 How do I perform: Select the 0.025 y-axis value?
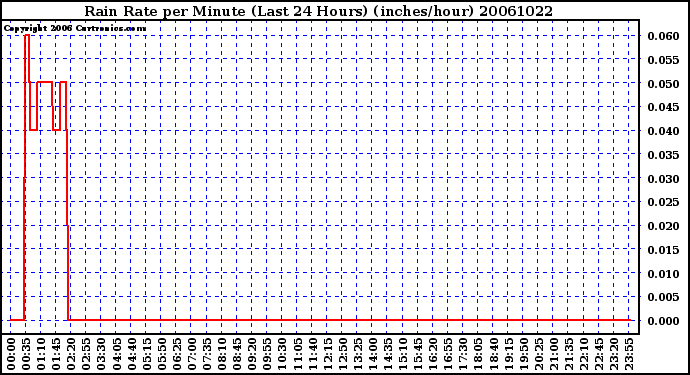663,202
